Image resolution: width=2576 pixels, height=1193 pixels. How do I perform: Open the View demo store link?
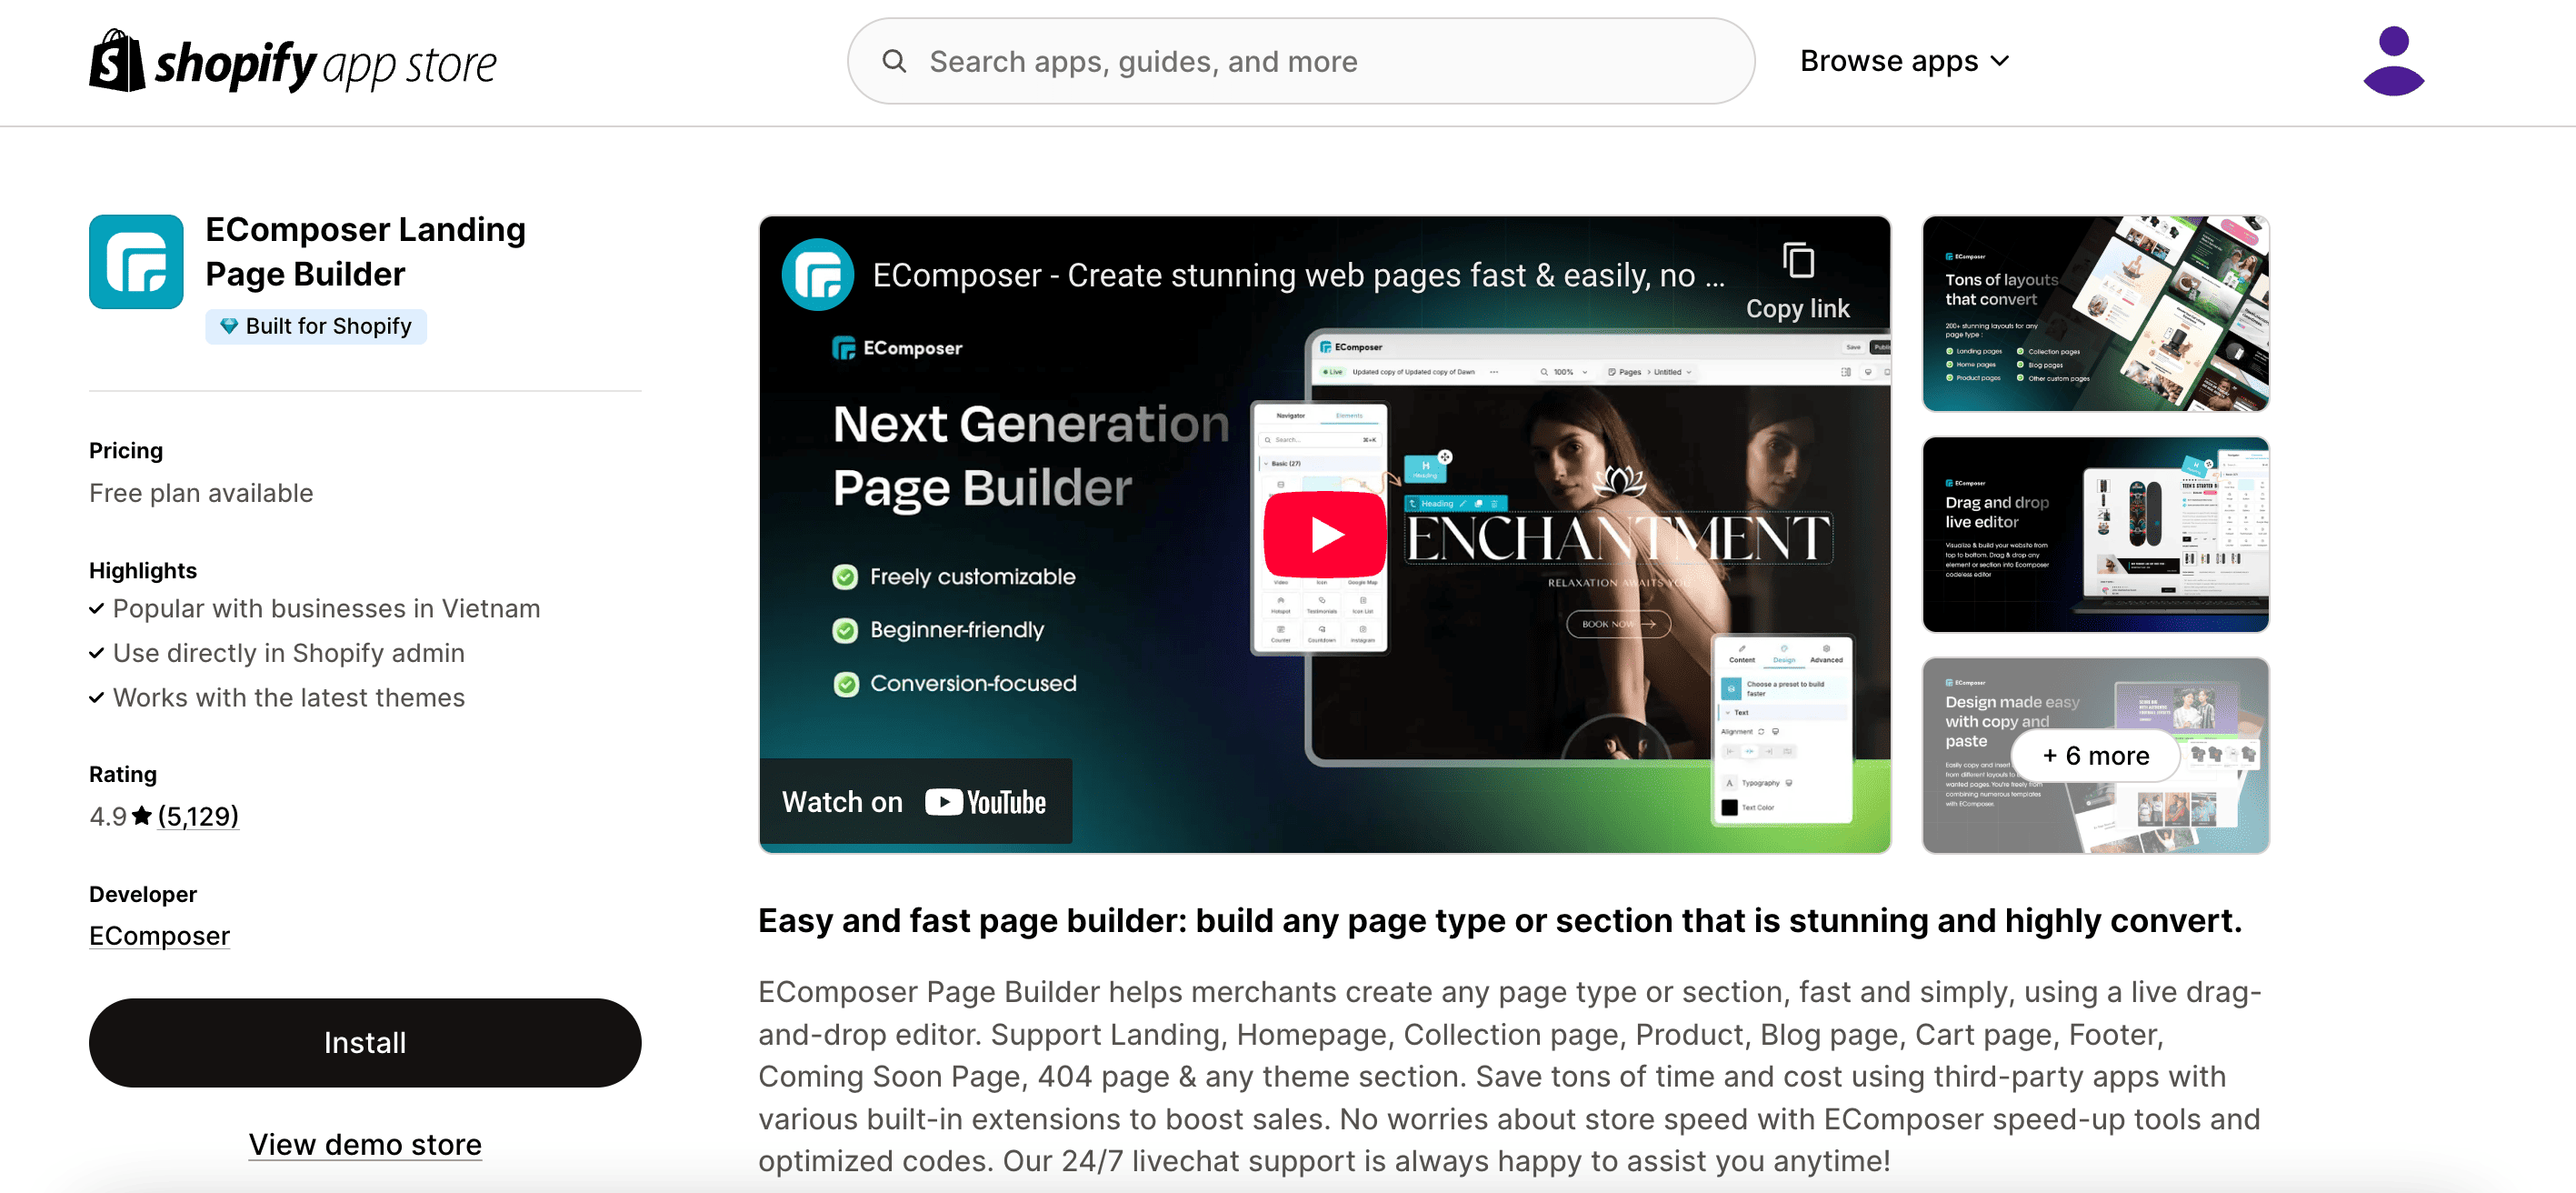[365, 1144]
